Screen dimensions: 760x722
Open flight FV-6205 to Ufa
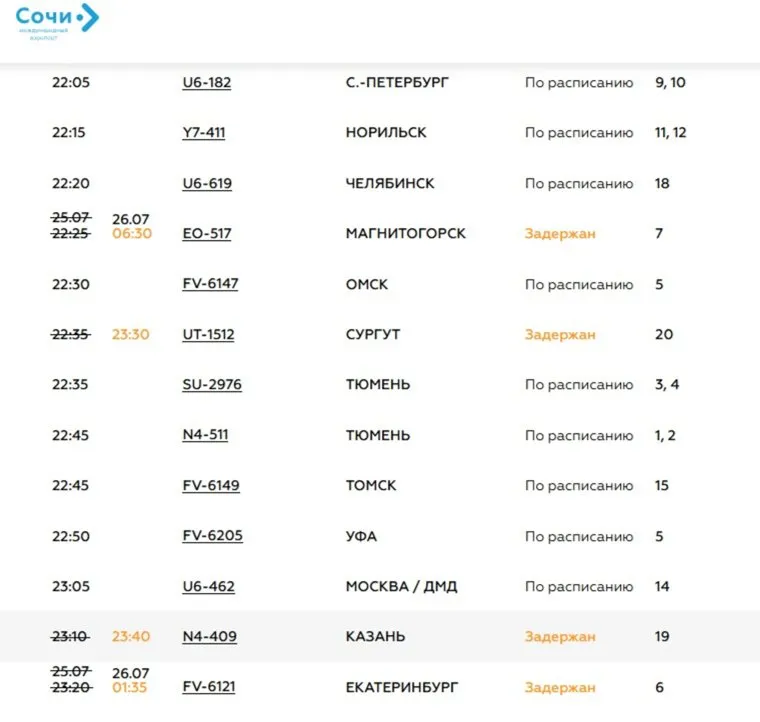pos(212,536)
